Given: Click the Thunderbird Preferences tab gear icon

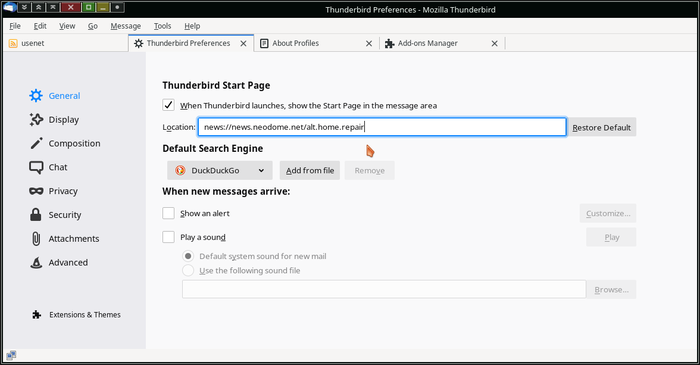Looking at the screenshot, I should 139,43.
